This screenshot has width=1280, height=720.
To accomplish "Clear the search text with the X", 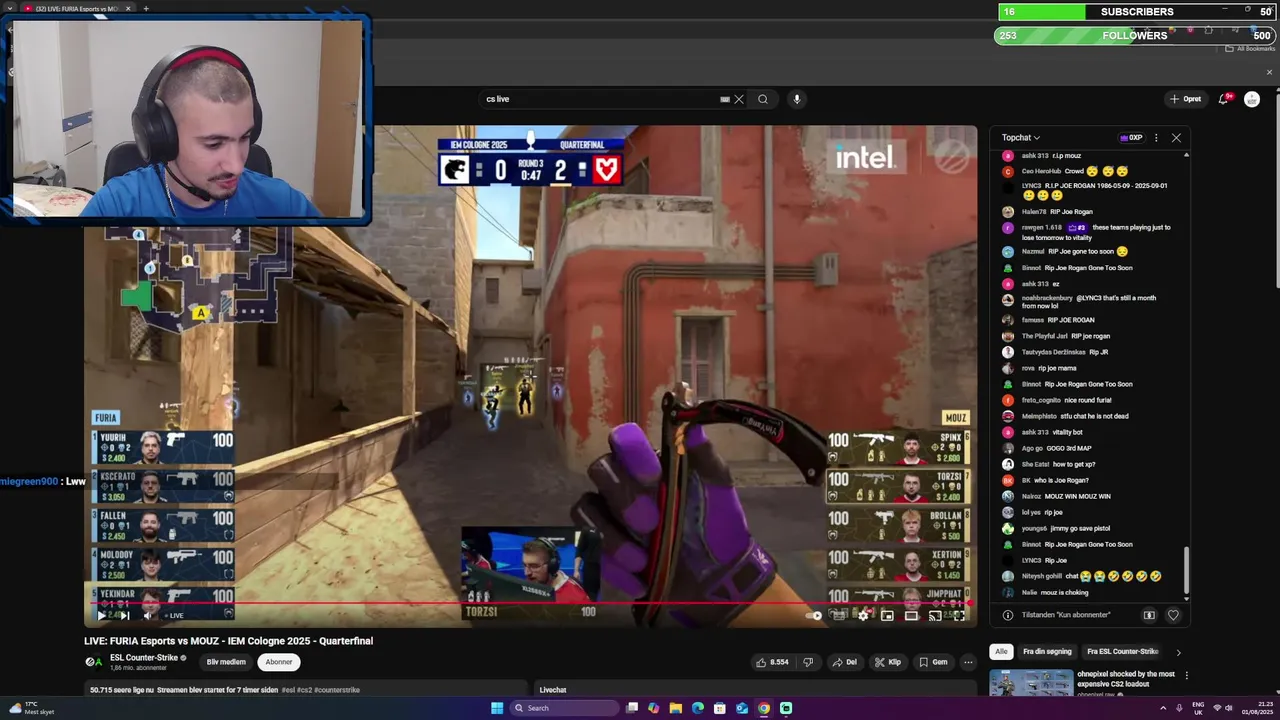I will pyautogui.click(x=739, y=99).
